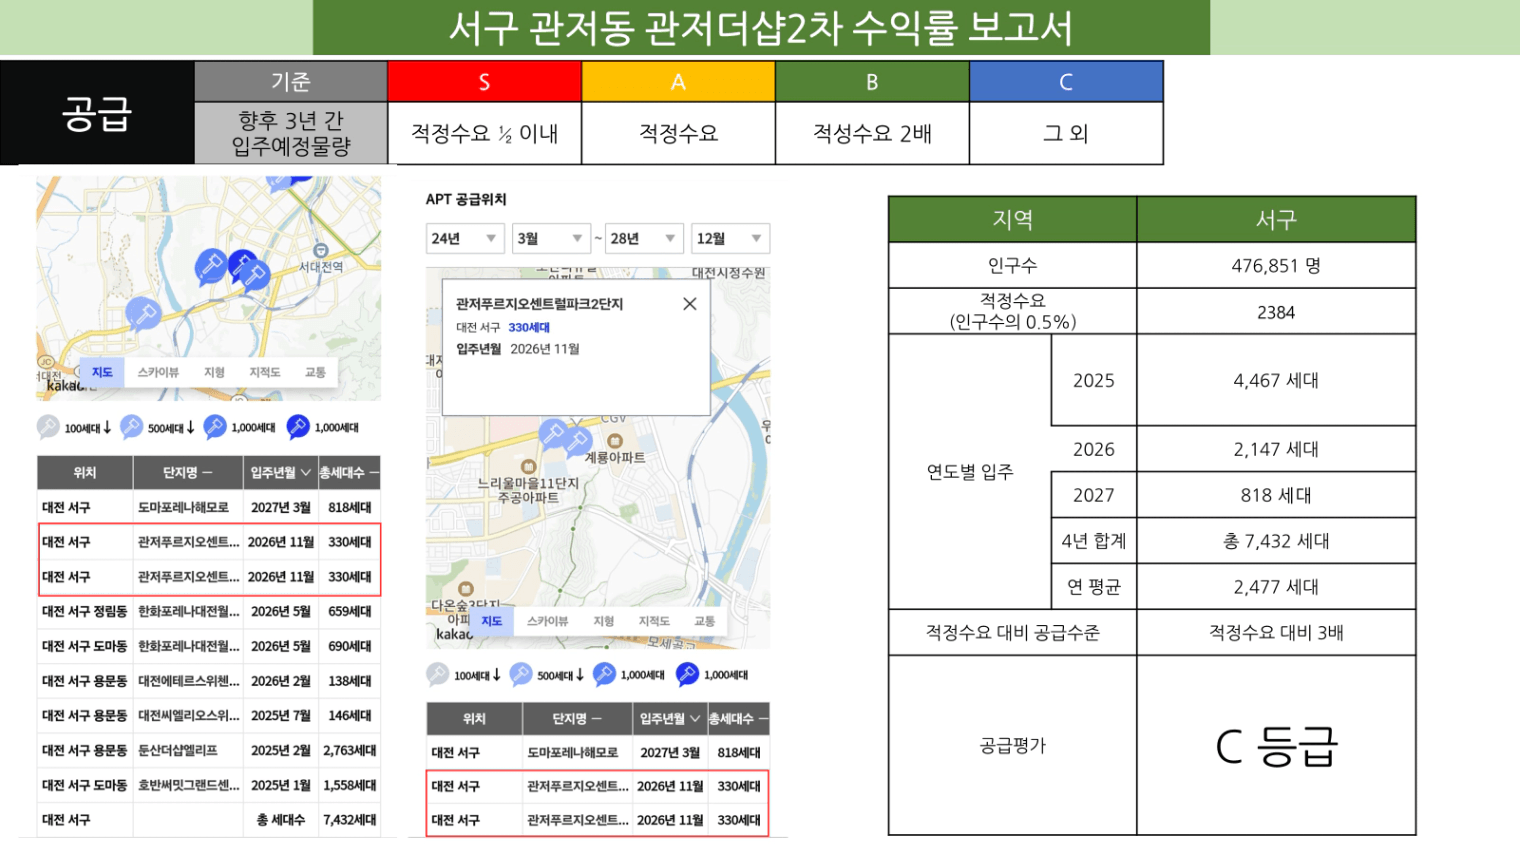
Task: Click the red S grade header cell
Action: coord(484,81)
